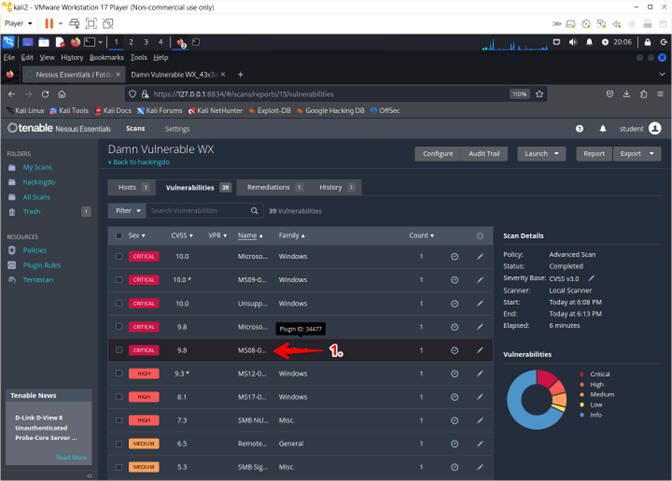The height and width of the screenshot is (481, 672).
Task: Check the box on the MS12-0 row
Action: click(x=119, y=373)
